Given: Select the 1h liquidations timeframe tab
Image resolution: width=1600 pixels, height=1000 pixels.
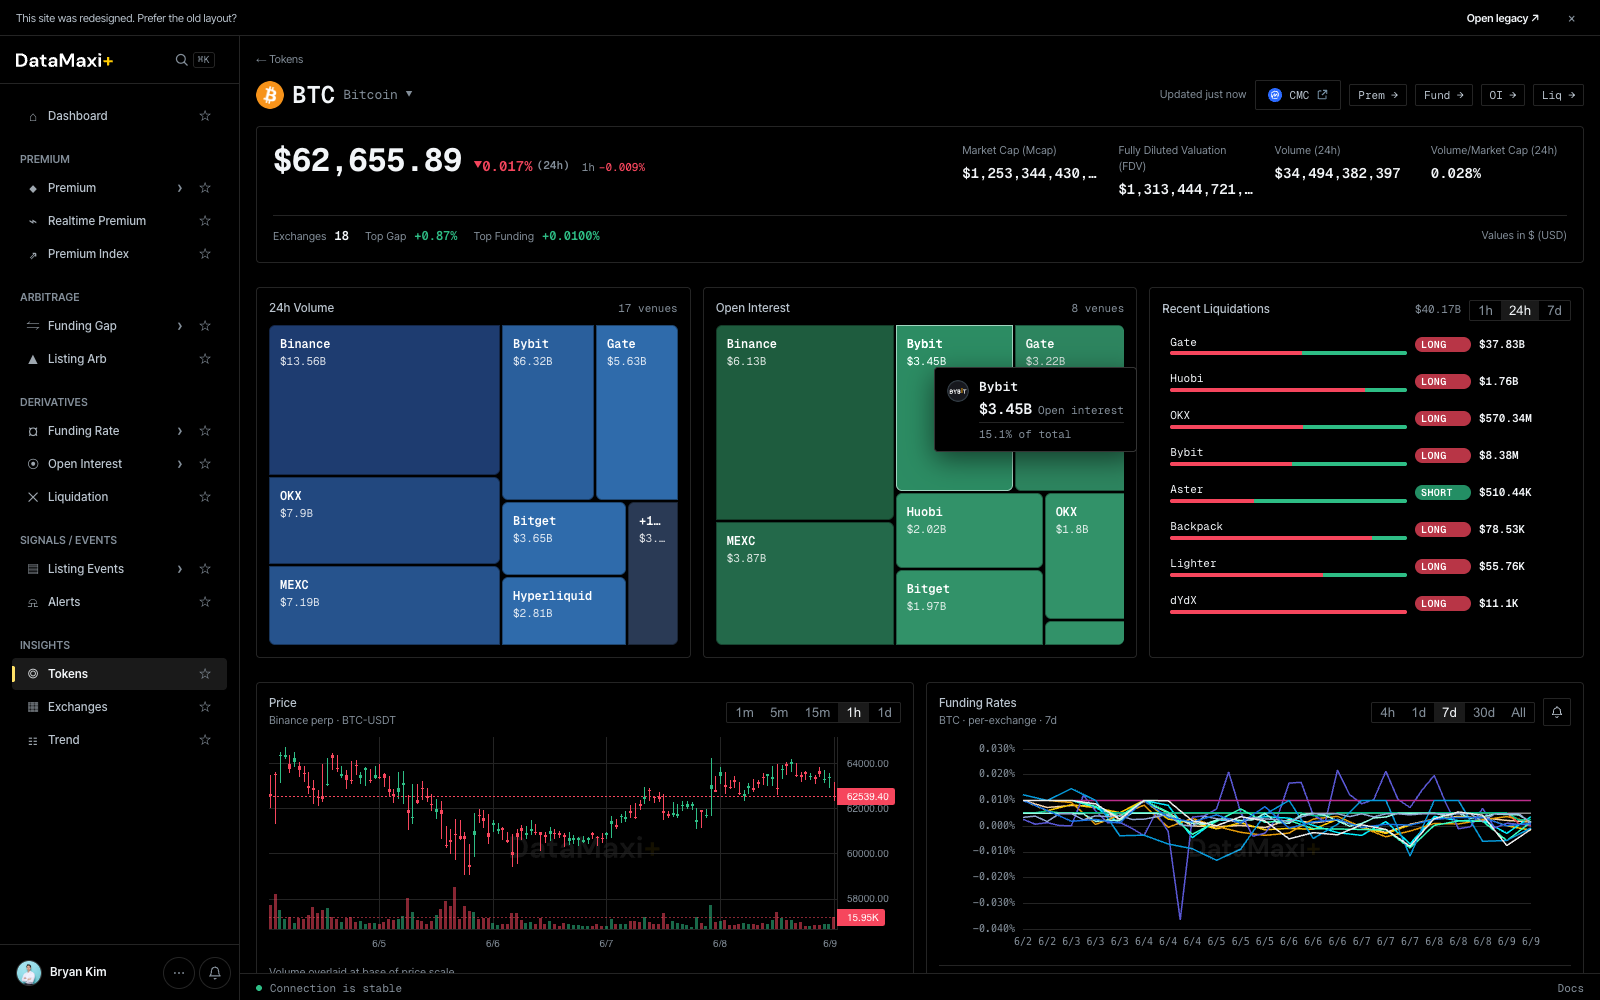Looking at the screenshot, I should [1486, 310].
